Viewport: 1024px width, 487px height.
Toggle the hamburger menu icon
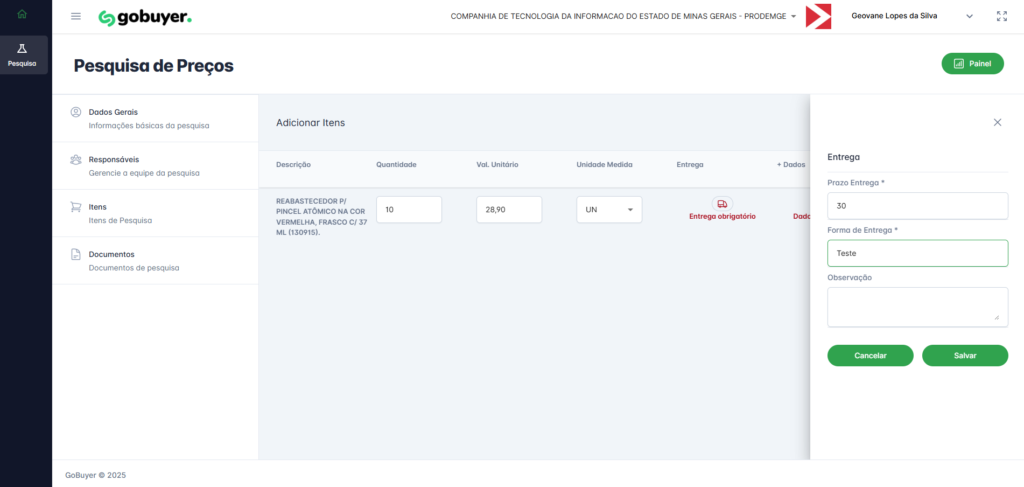76,17
